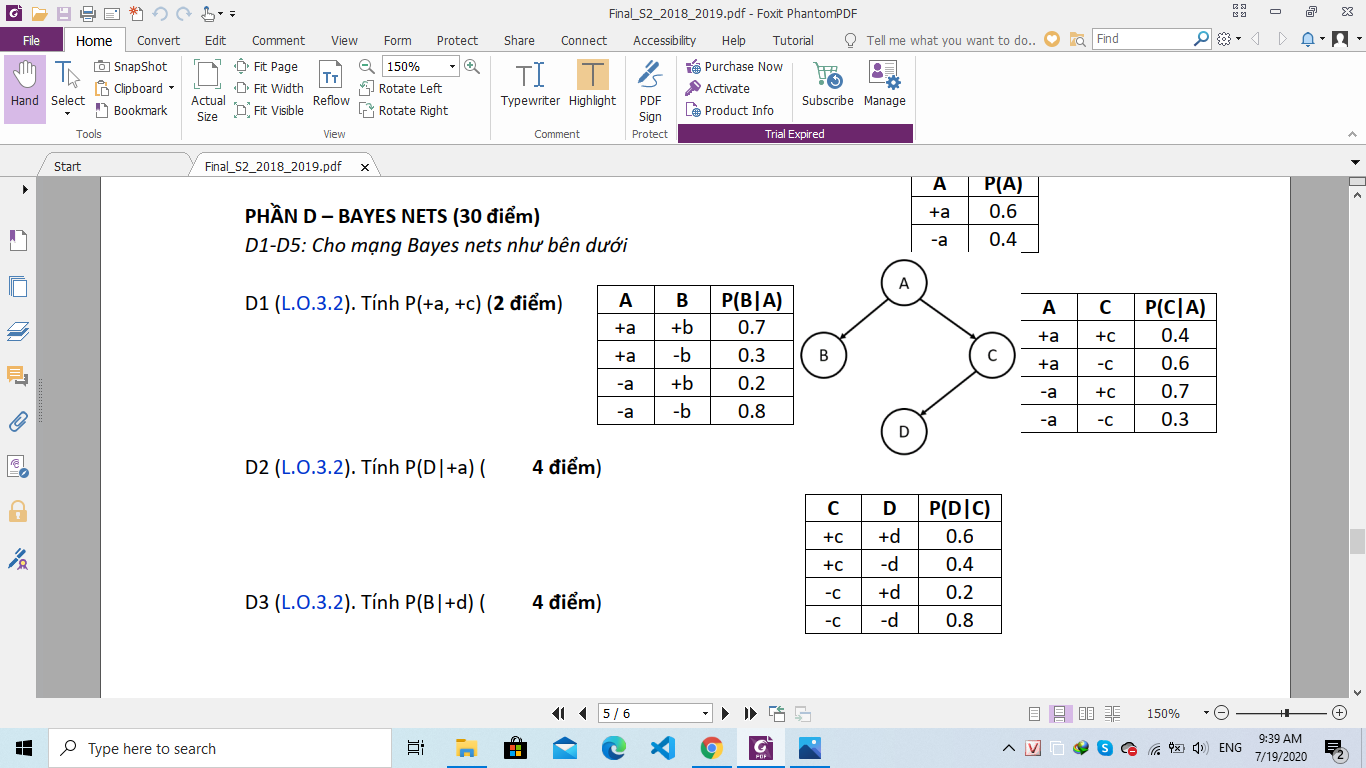Click the Rotate Left icon
1366x768 pixels.
(x=366, y=88)
